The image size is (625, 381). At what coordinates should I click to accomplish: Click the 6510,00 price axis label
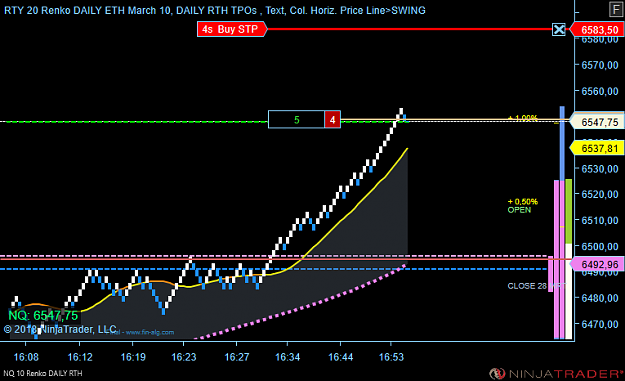(600, 220)
